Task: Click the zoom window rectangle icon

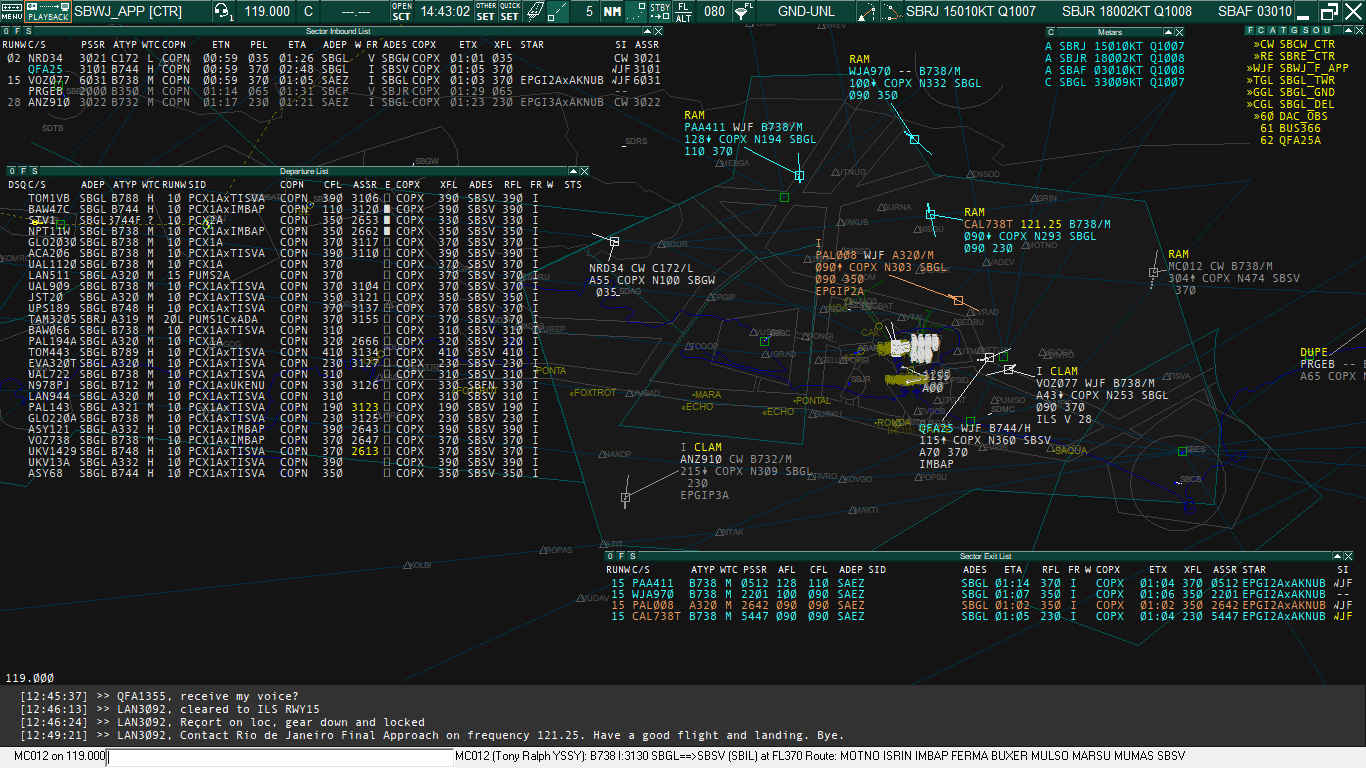Action: pos(636,11)
